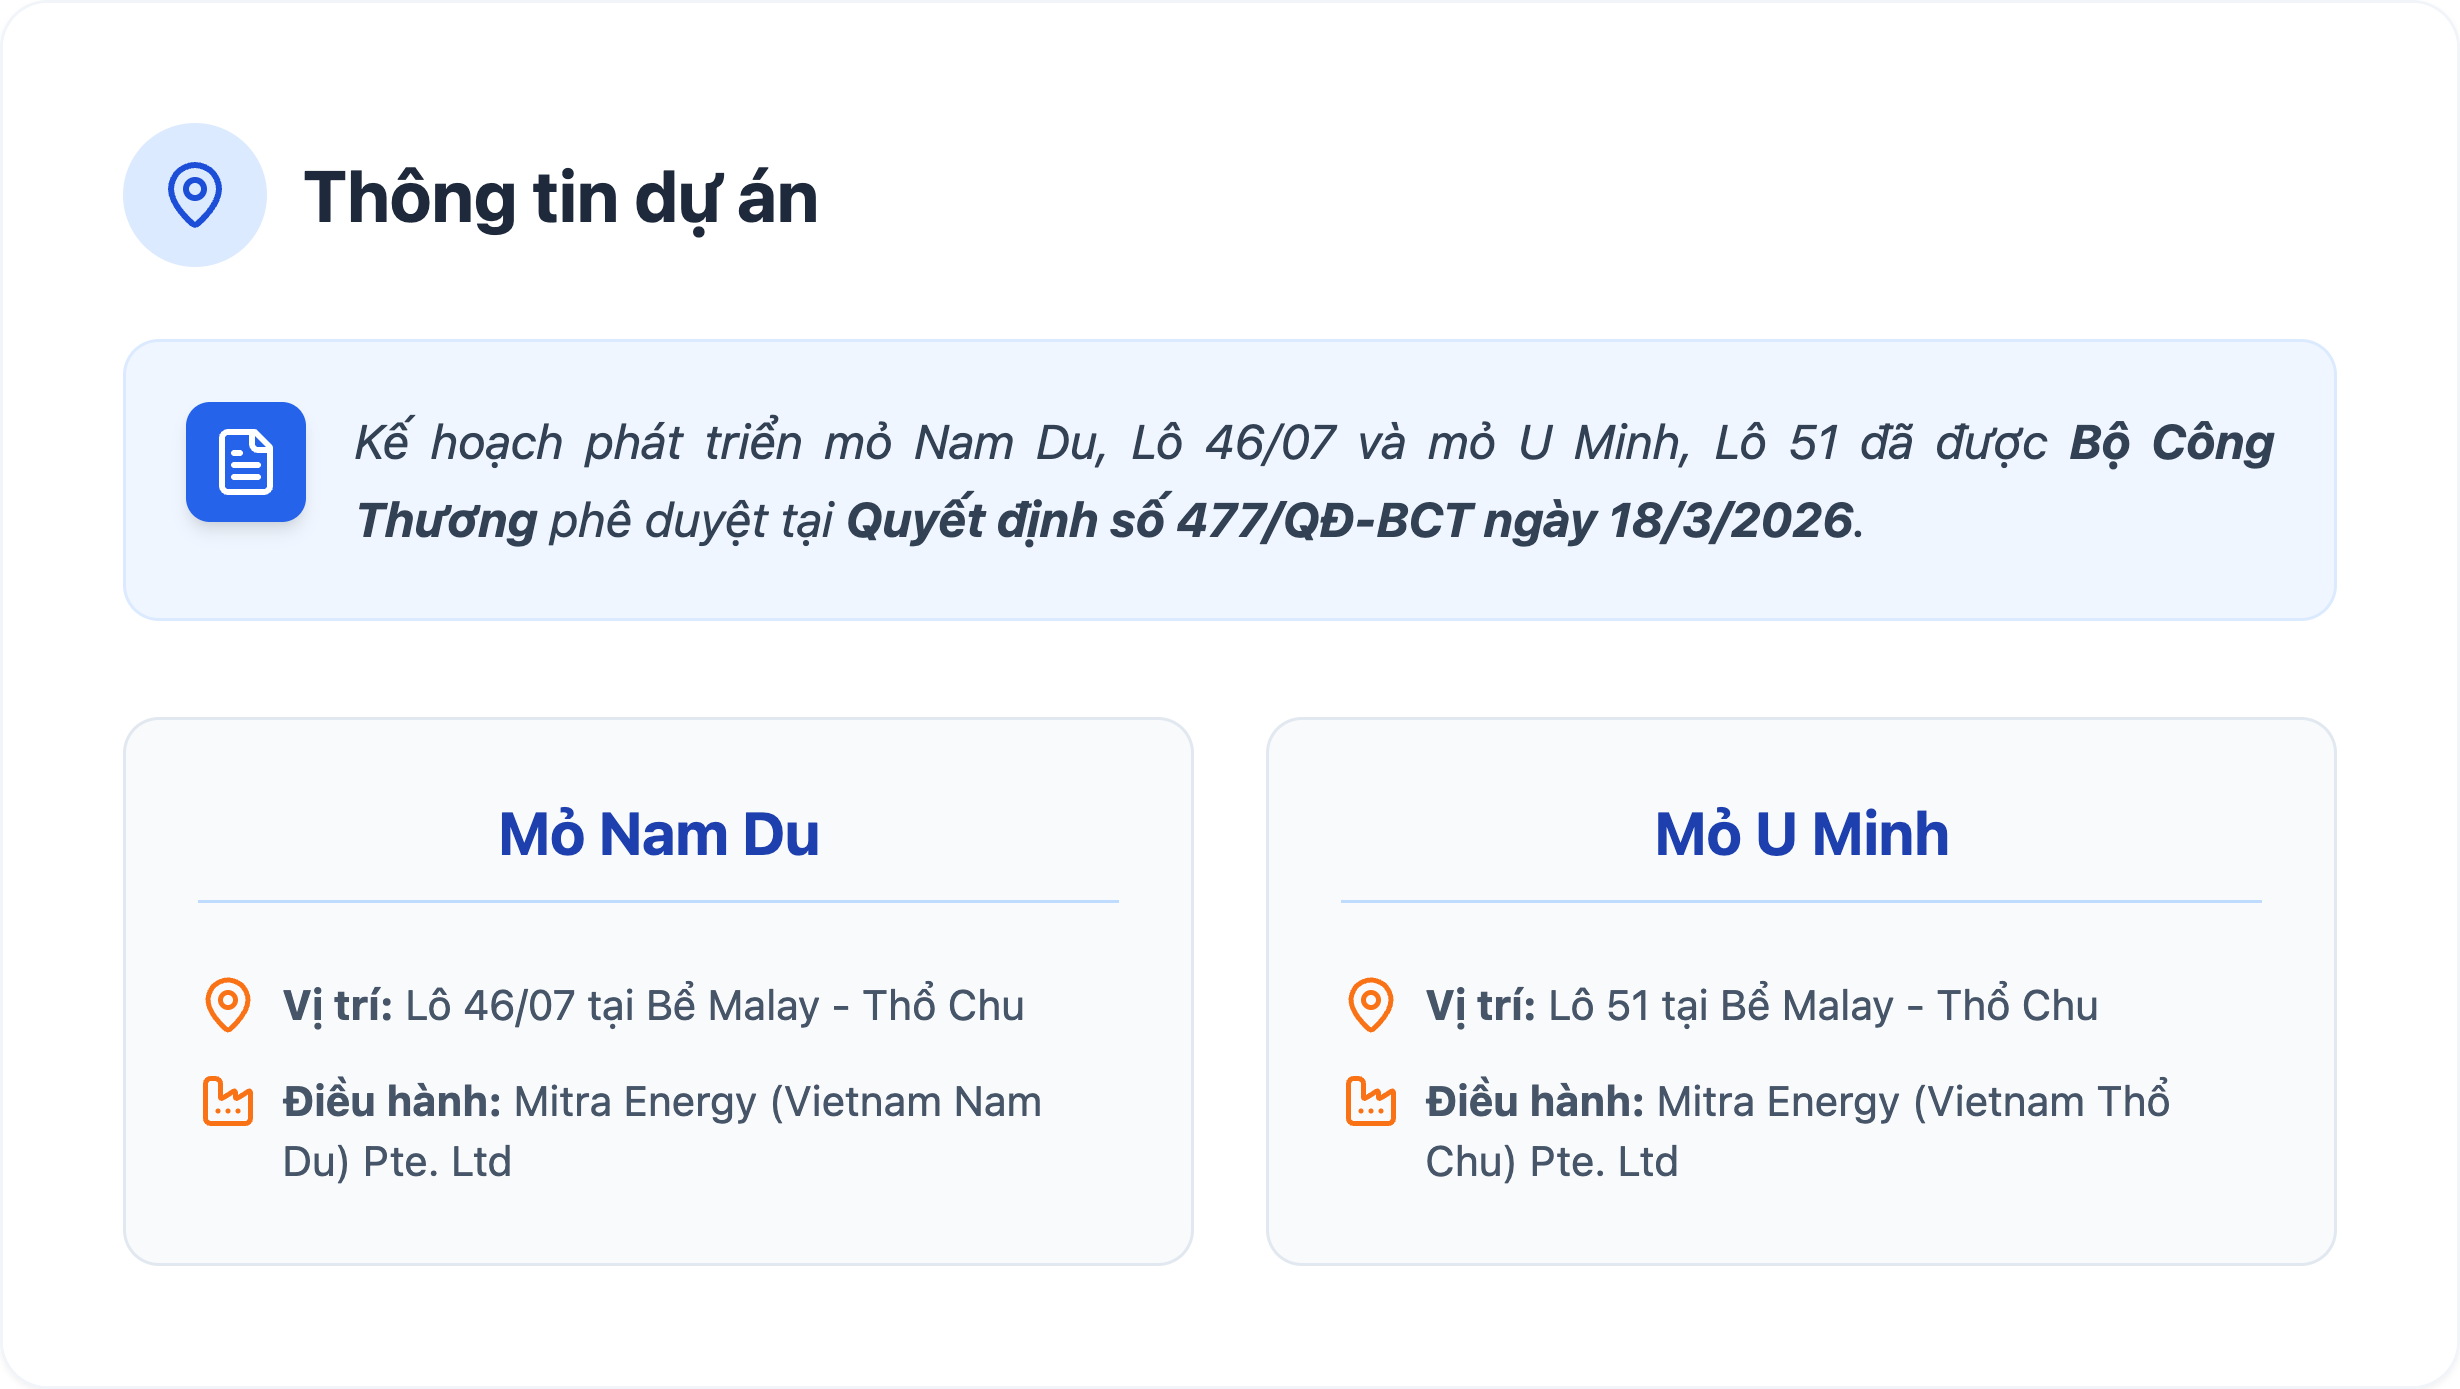Click the factory icon in Mỏ Nam Du card
This screenshot has width=2460, height=1389.
(228, 1101)
